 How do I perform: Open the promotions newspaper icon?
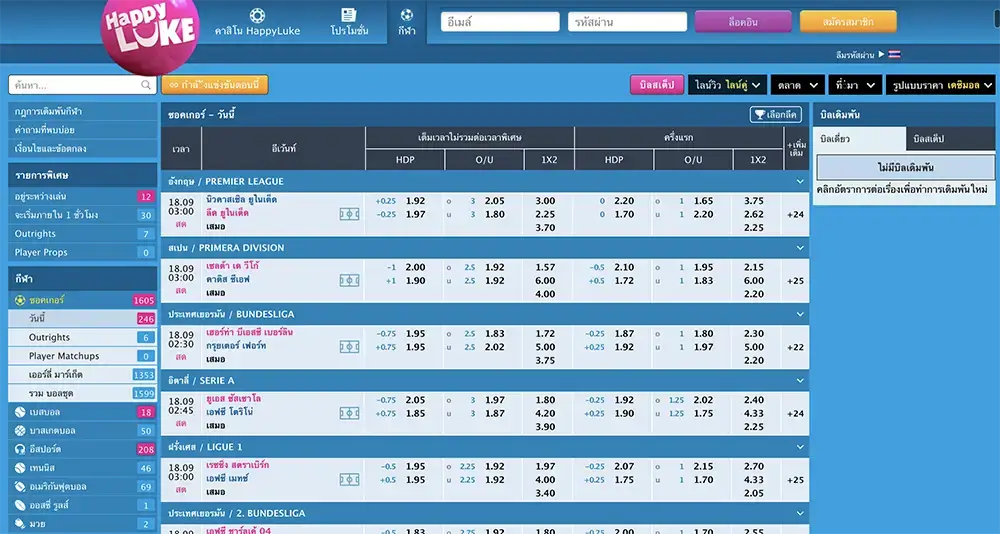point(348,15)
